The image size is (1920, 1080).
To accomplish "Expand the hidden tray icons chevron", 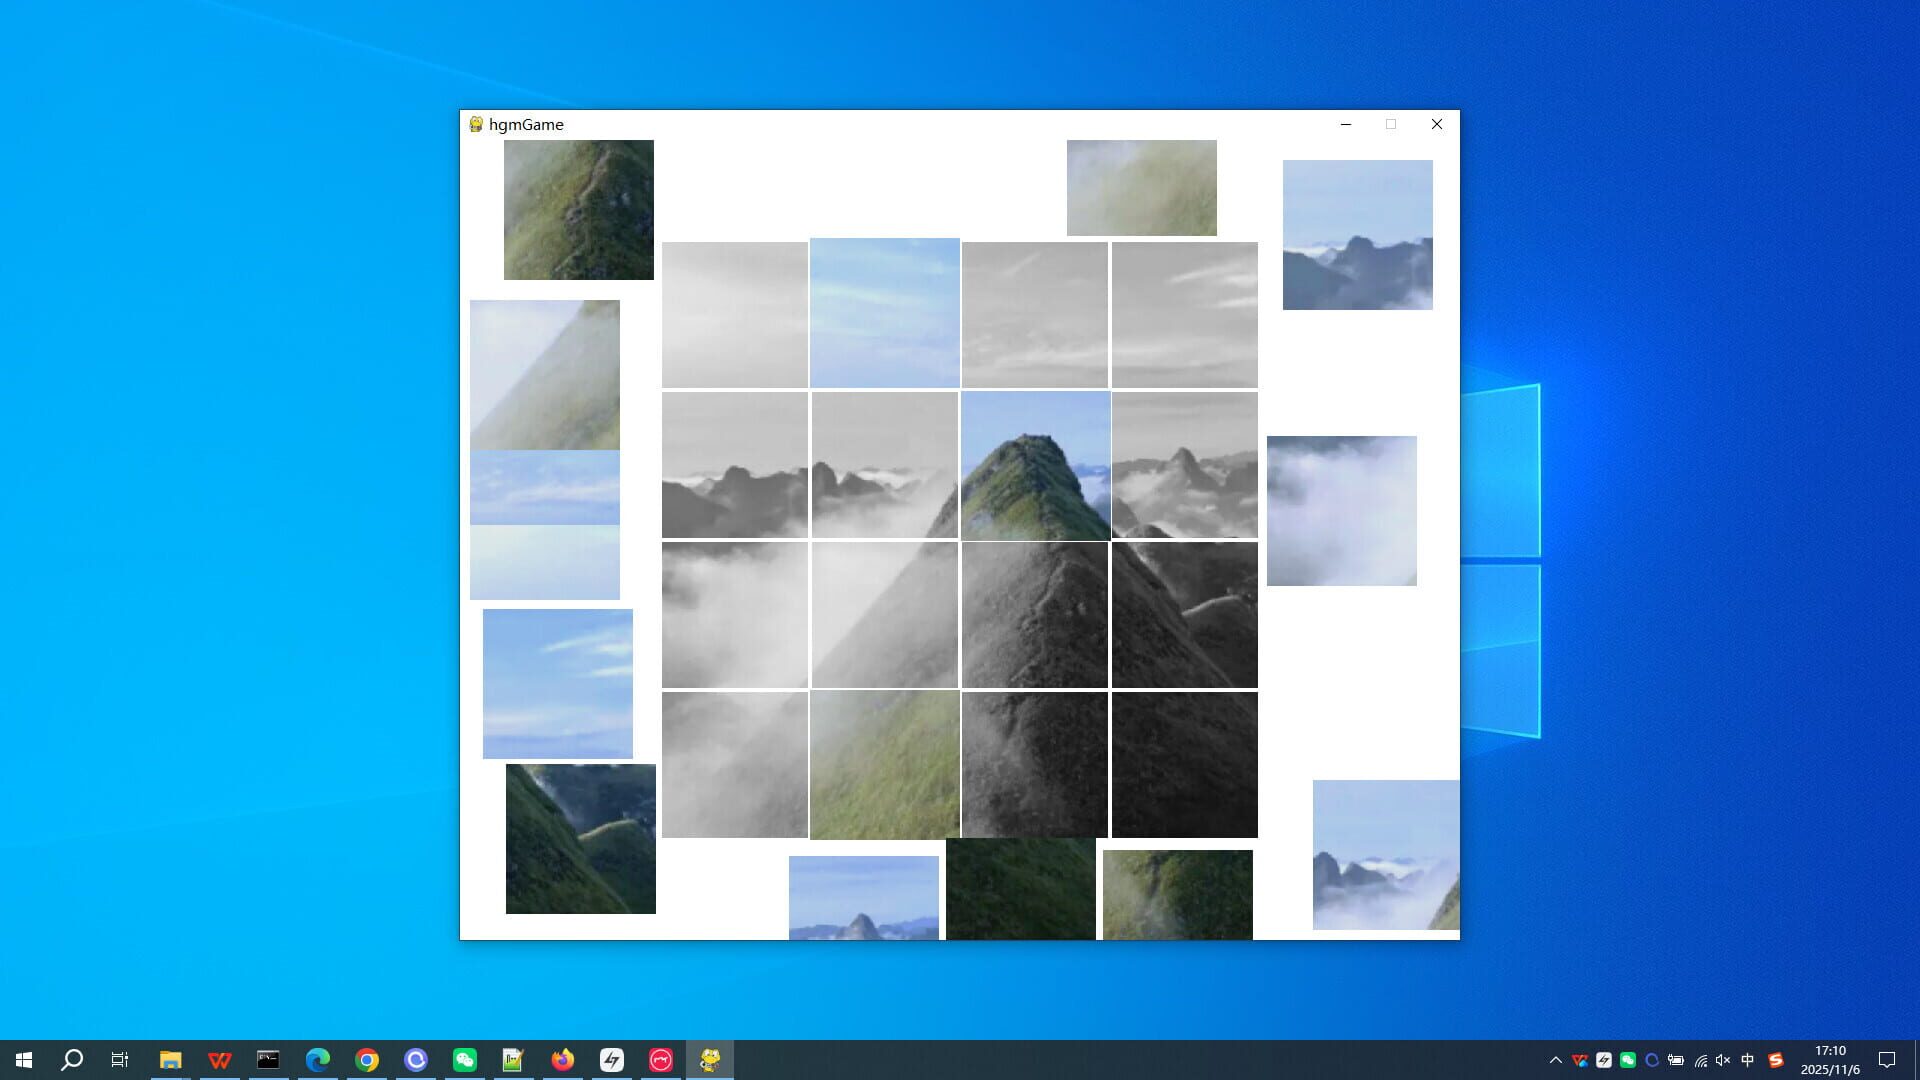I will [1556, 1059].
